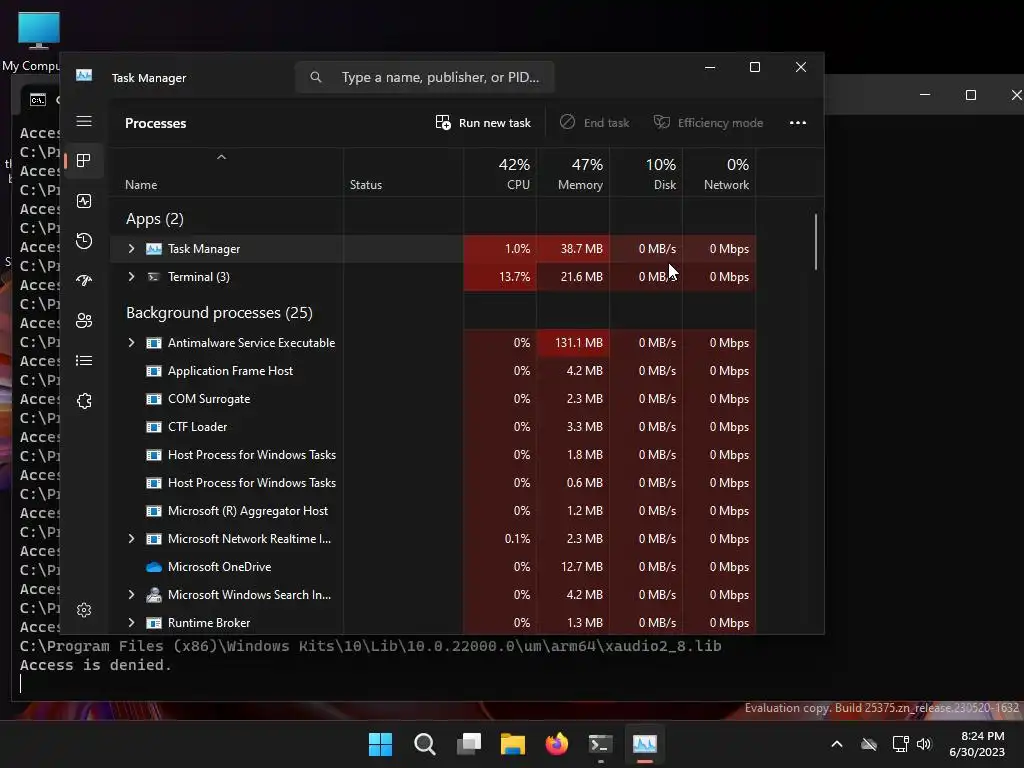Click the Antimalware Service Executable icon
1024x768 pixels.
coord(153,343)
